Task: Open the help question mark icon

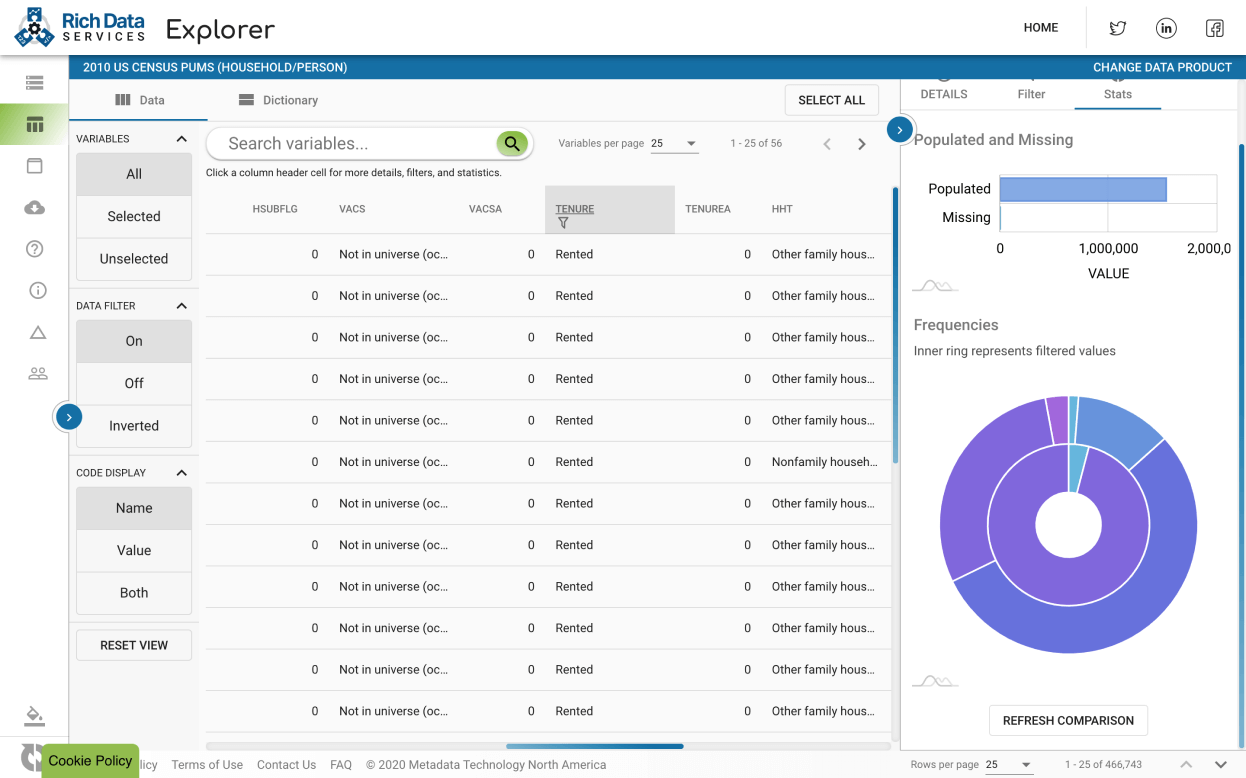Action: point(35,249)
